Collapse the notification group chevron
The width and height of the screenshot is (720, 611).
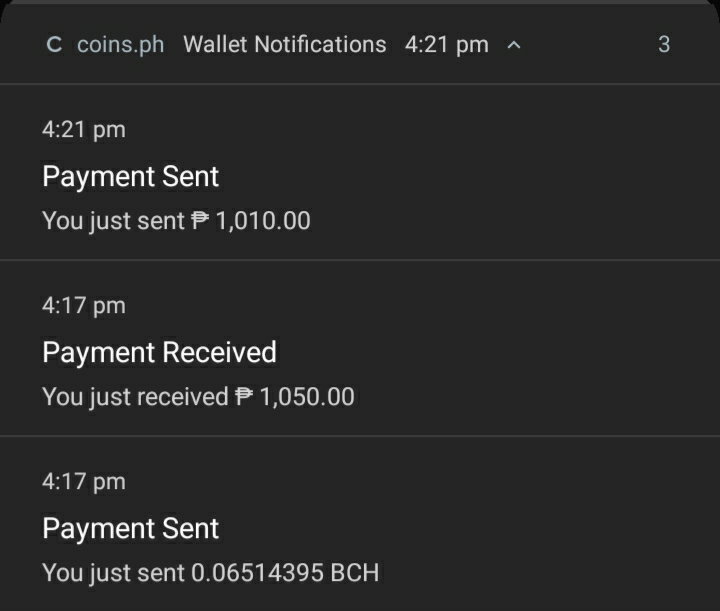514,45
